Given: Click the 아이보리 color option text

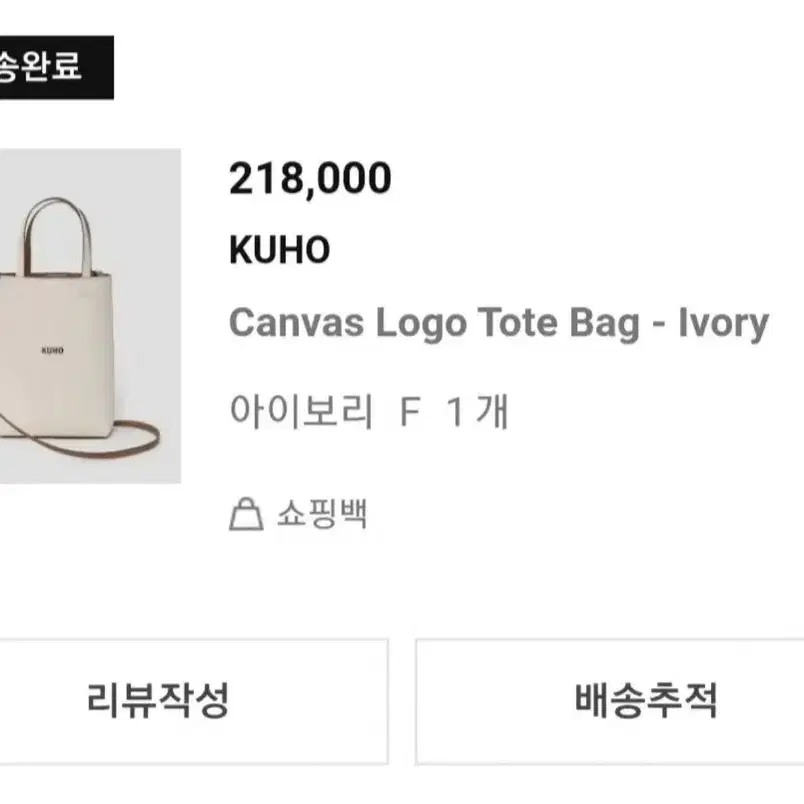Looking at the screenshot, I should (x=301, y=411).
